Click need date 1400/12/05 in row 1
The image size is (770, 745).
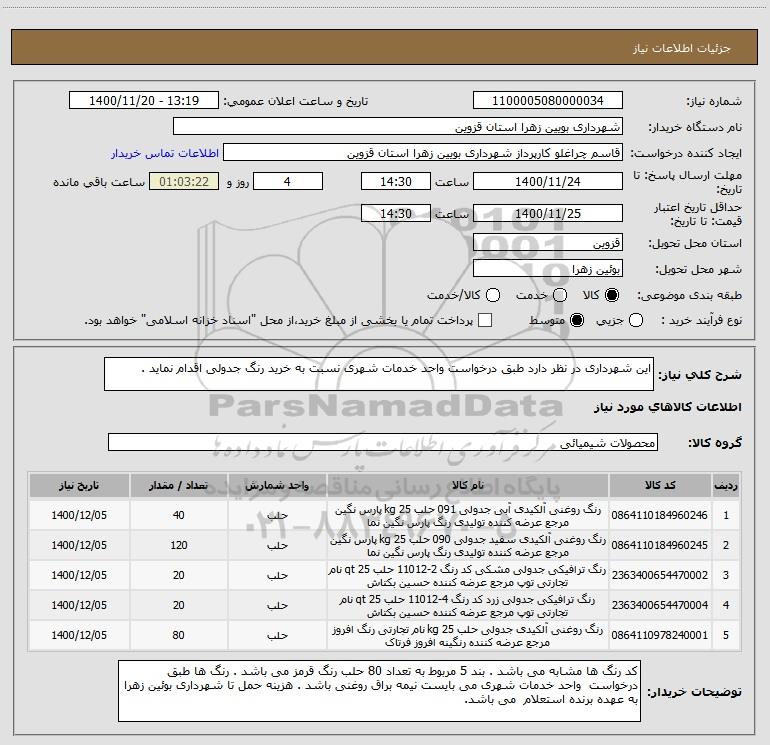[x=79, y=515]
